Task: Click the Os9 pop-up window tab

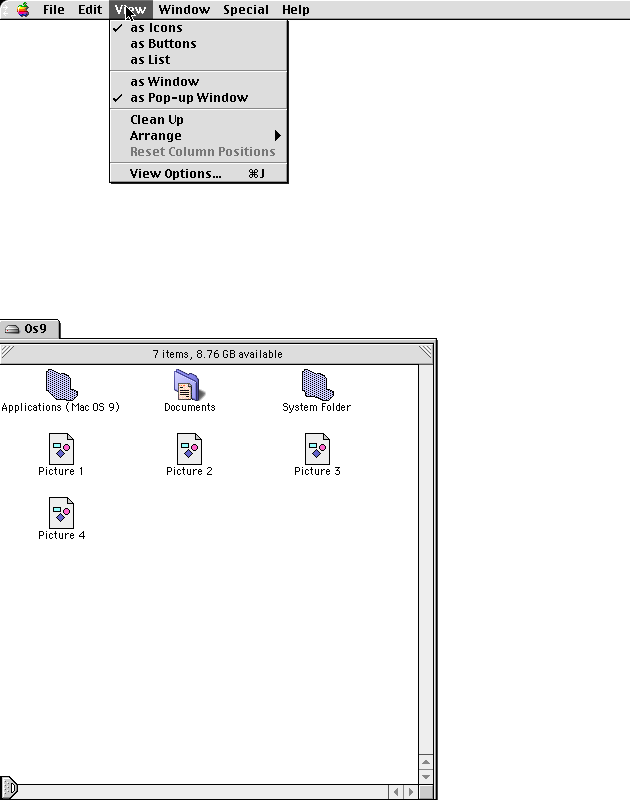Action: 30,328
